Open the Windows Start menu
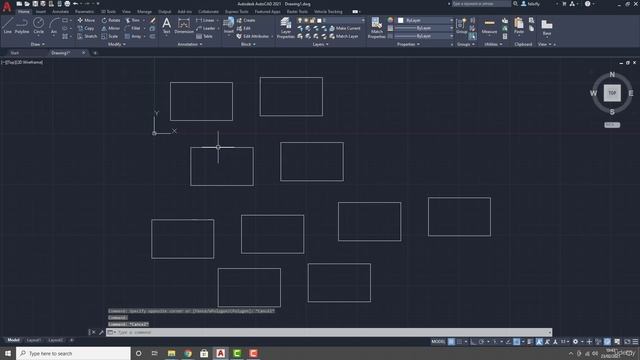This screenshot has height=360, width=640. click(8, 353)
